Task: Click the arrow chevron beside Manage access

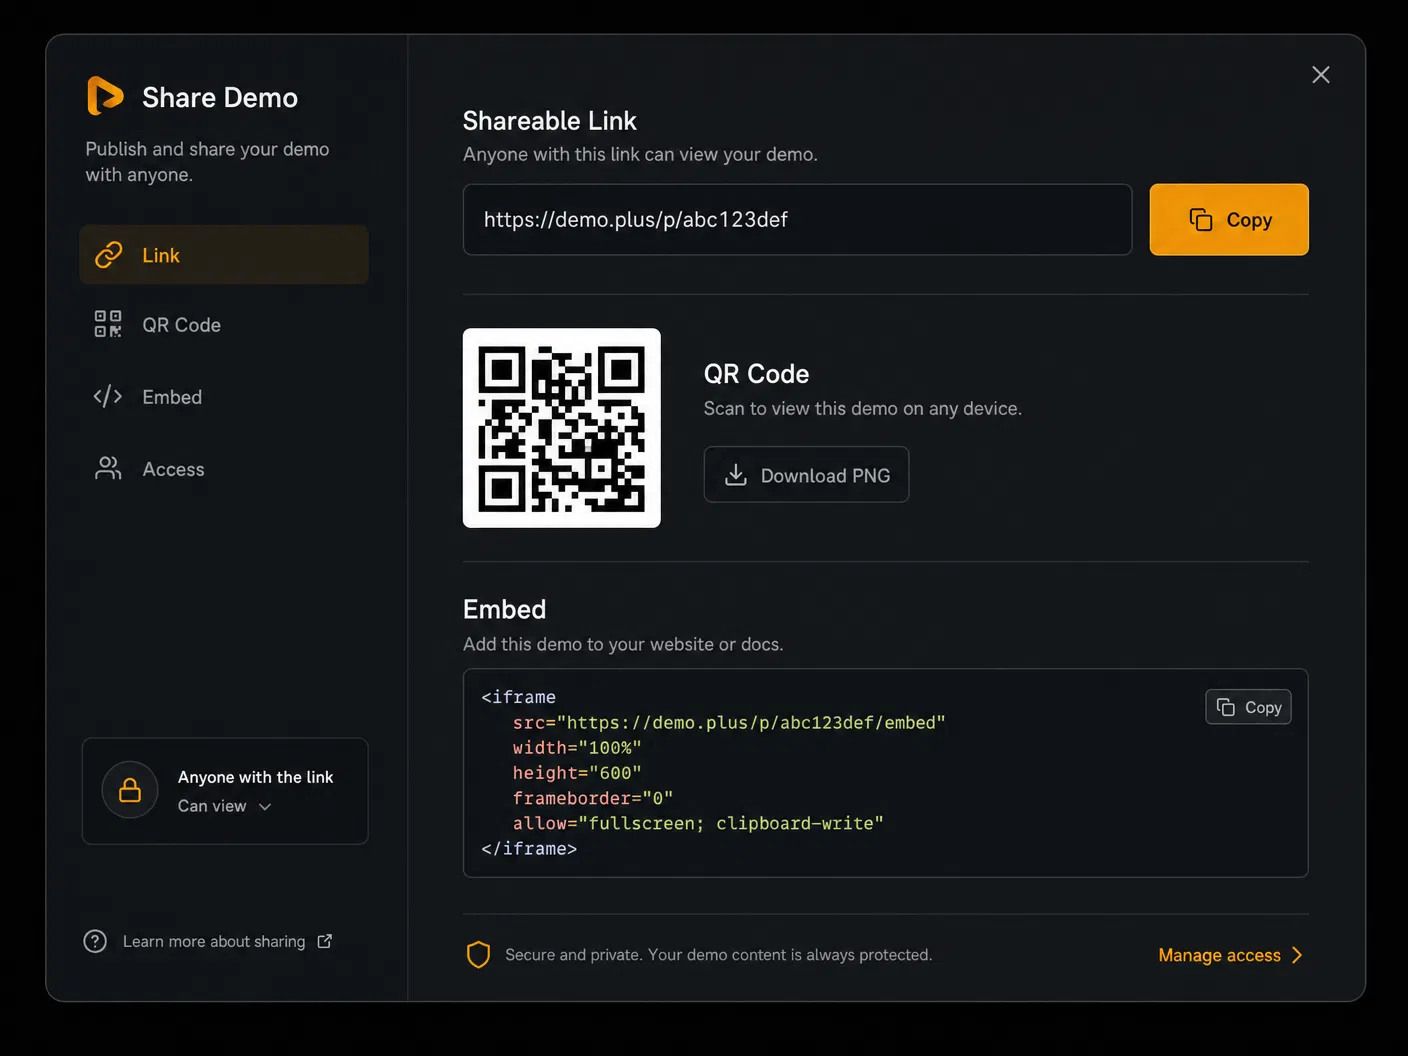Action: (1296, 955)
